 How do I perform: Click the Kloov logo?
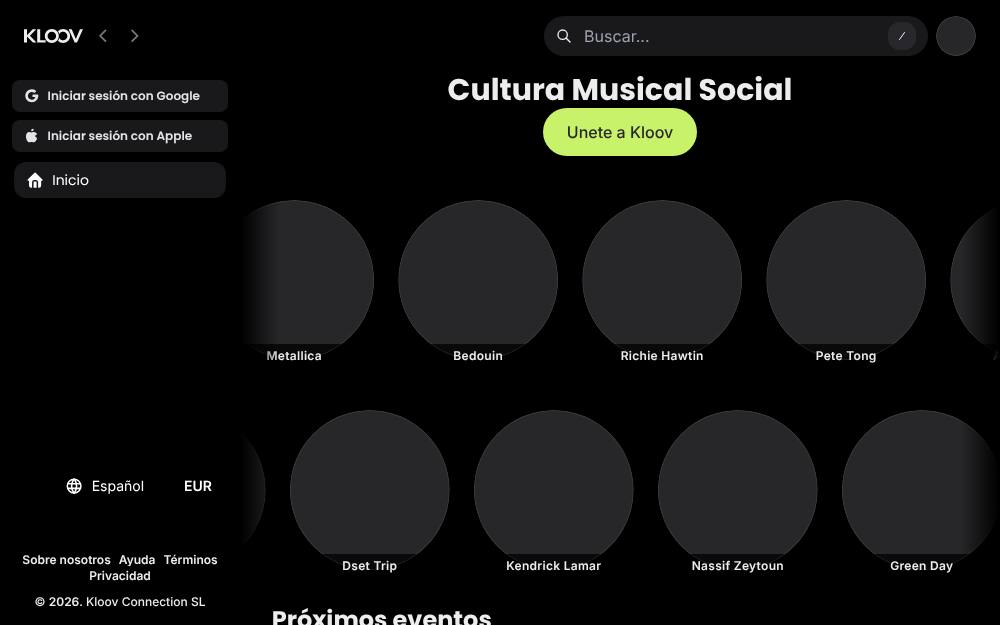[x=53, y=36]
